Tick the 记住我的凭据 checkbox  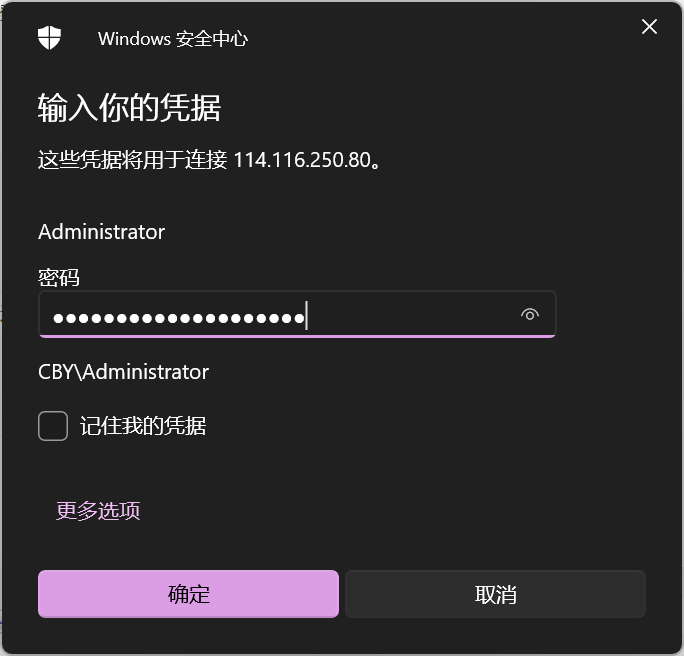coord(53,426)
